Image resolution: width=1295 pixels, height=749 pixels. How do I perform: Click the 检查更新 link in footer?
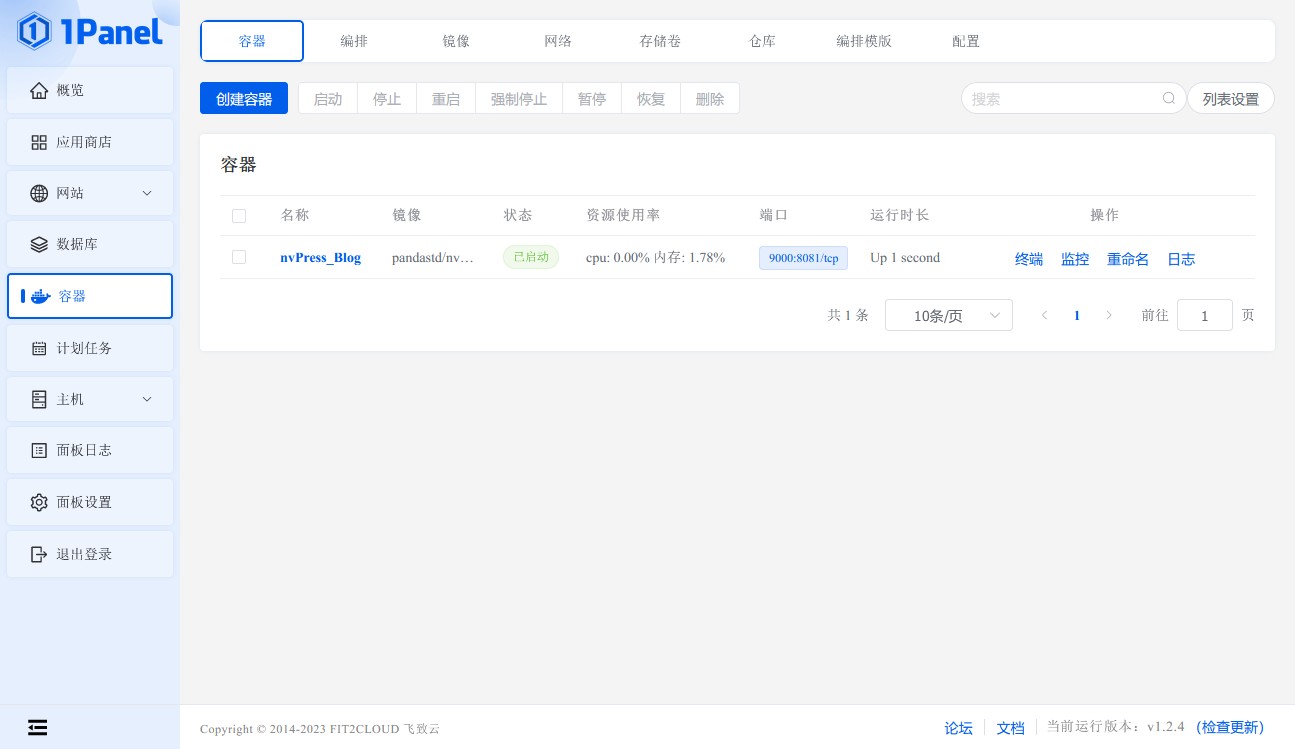[x=1230, y=727]
